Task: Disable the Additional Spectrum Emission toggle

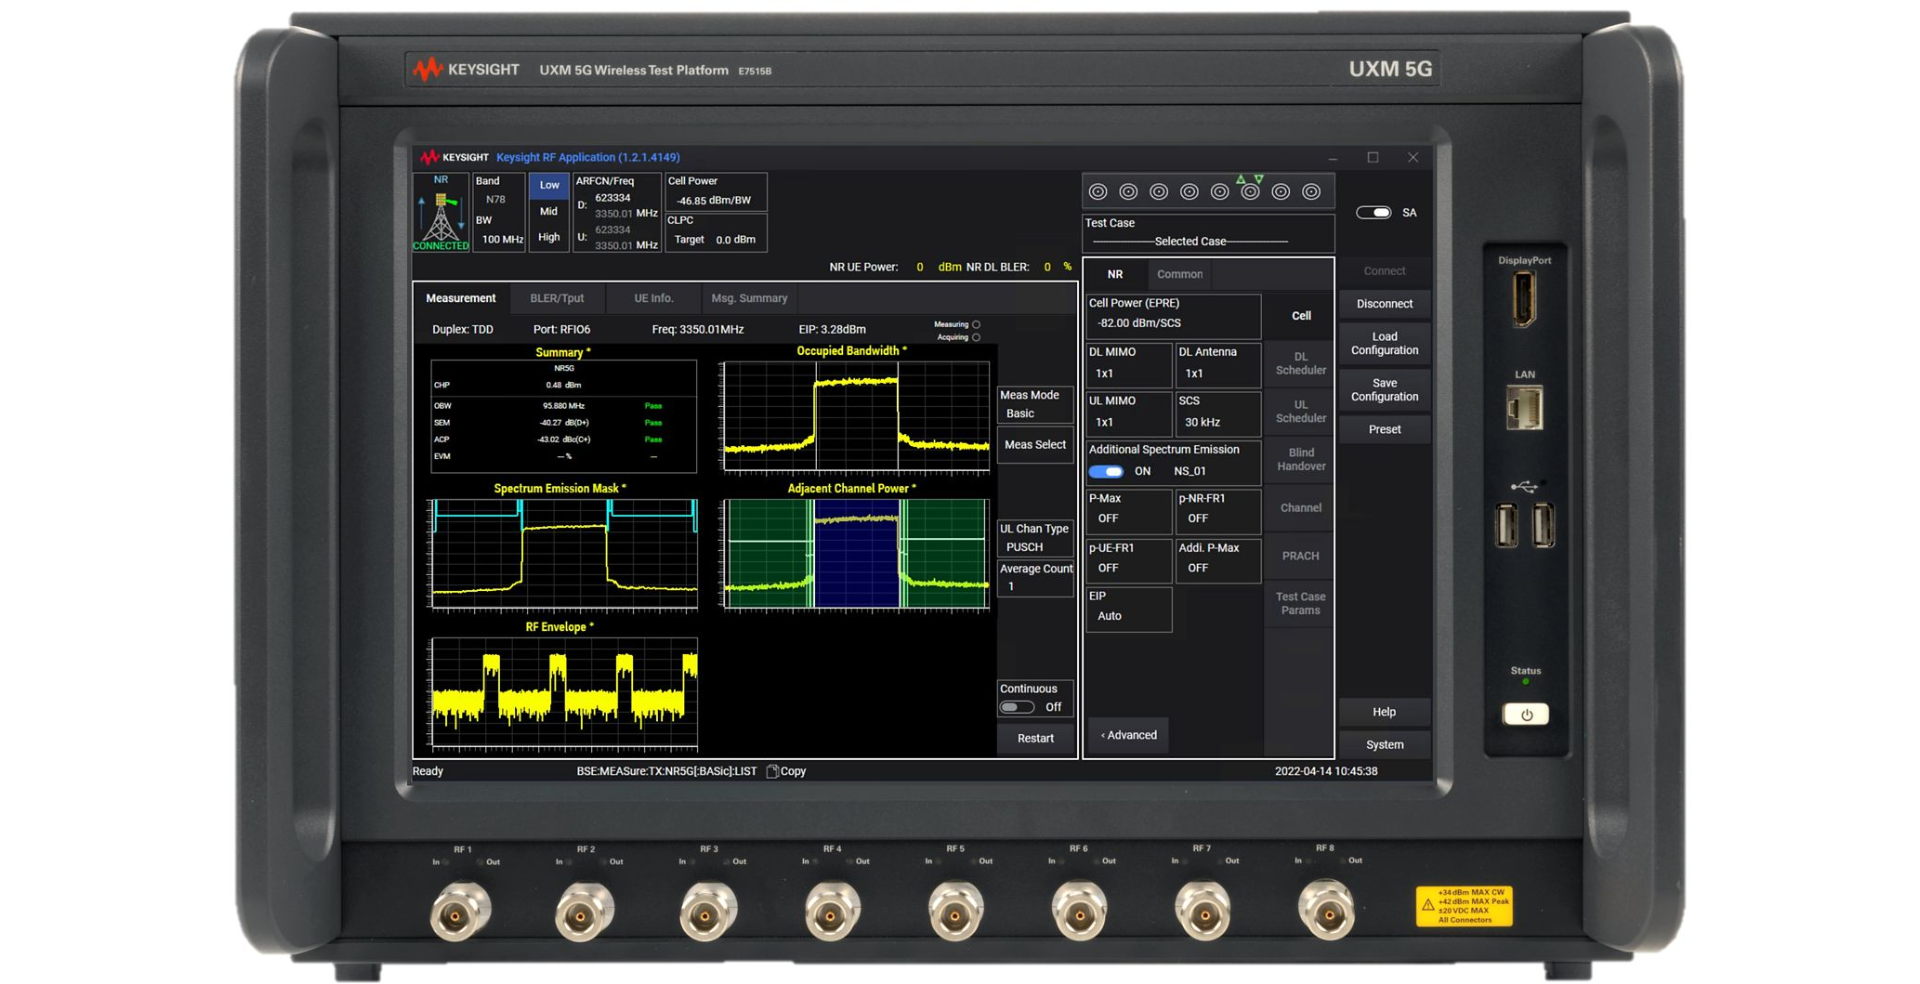Action: tap(1106, 471)
